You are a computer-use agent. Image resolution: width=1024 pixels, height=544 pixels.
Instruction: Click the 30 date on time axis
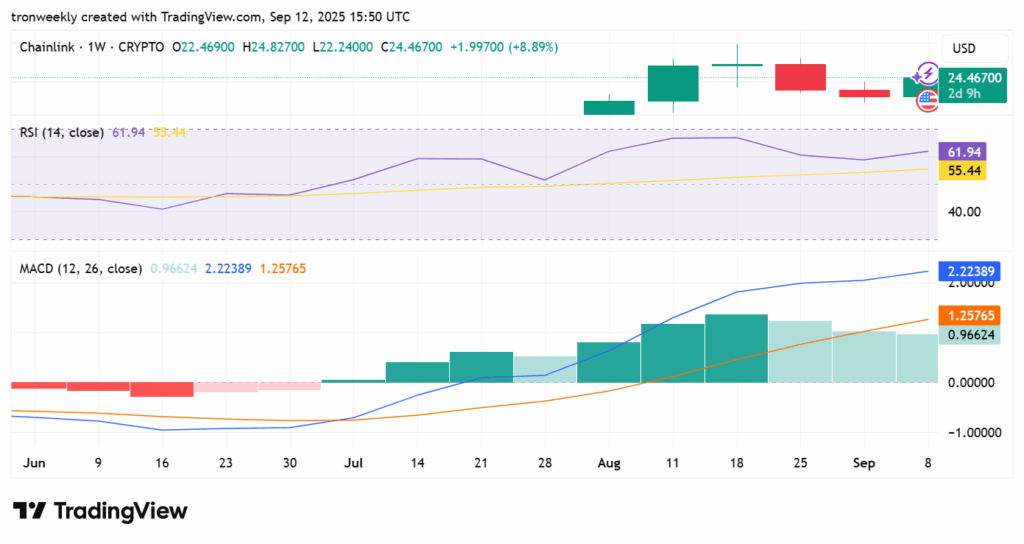coord(289,463)
